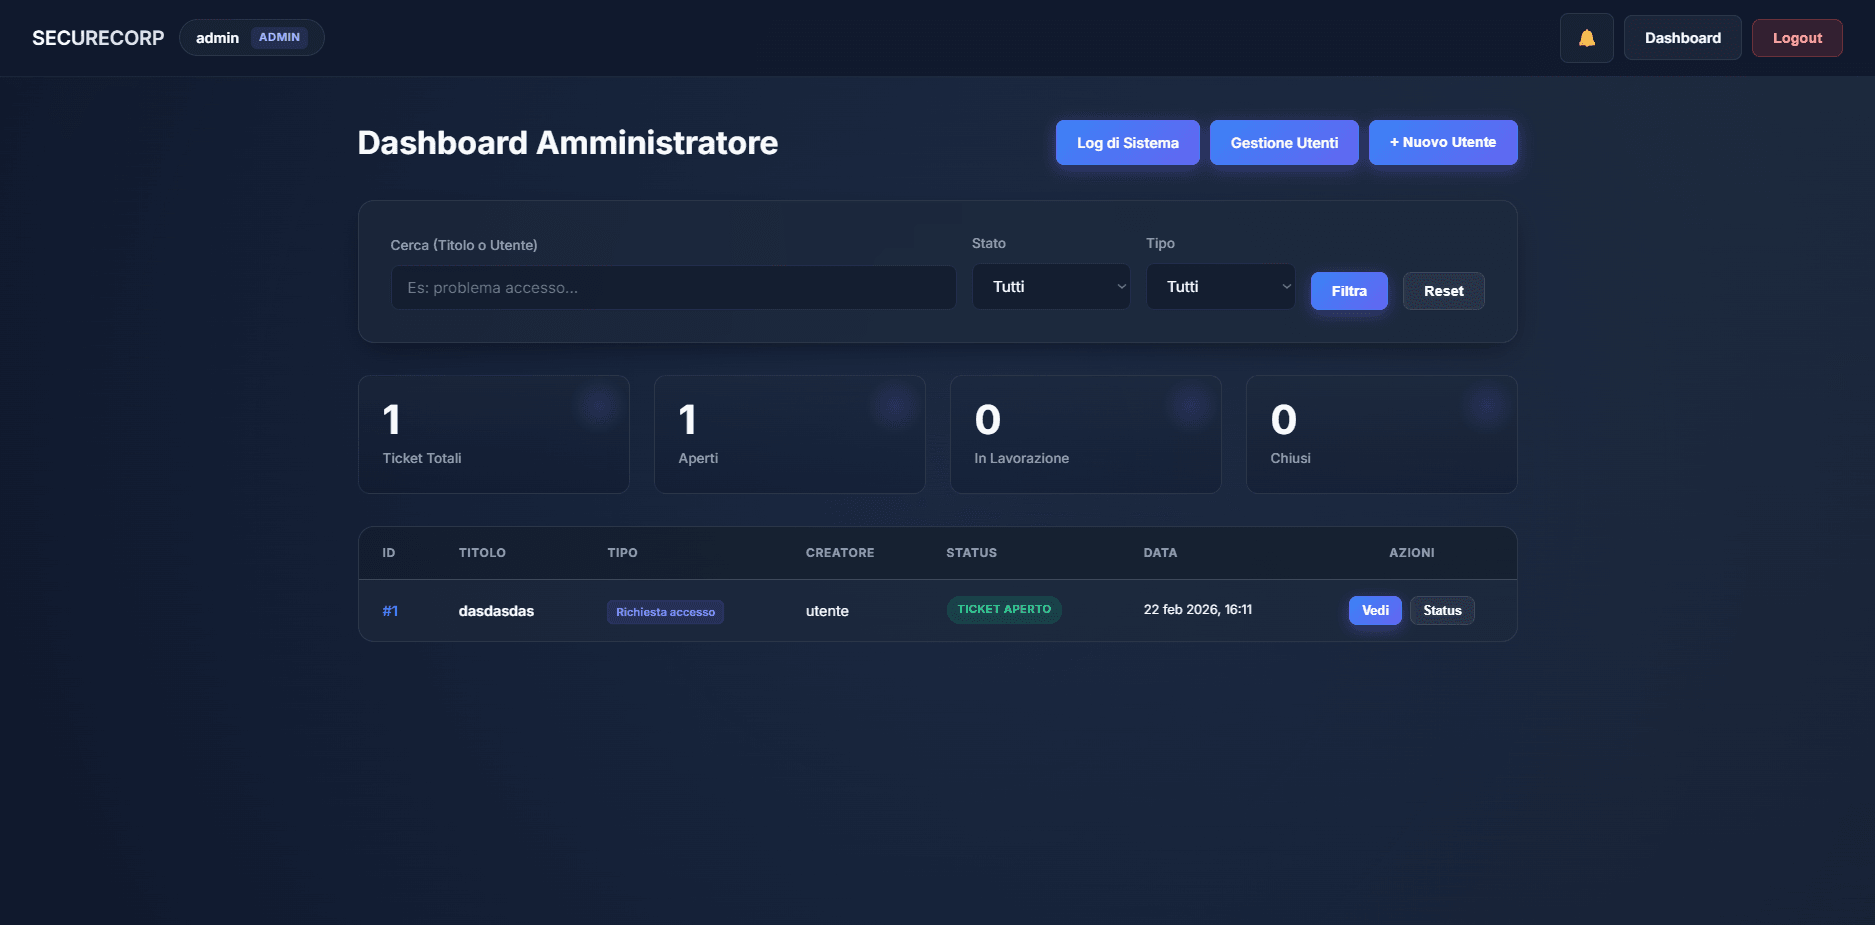Viewport: 1875px width, 925px height.
Task: Click the Dashboard Amministratore heading
Action: tap(567, 143)
